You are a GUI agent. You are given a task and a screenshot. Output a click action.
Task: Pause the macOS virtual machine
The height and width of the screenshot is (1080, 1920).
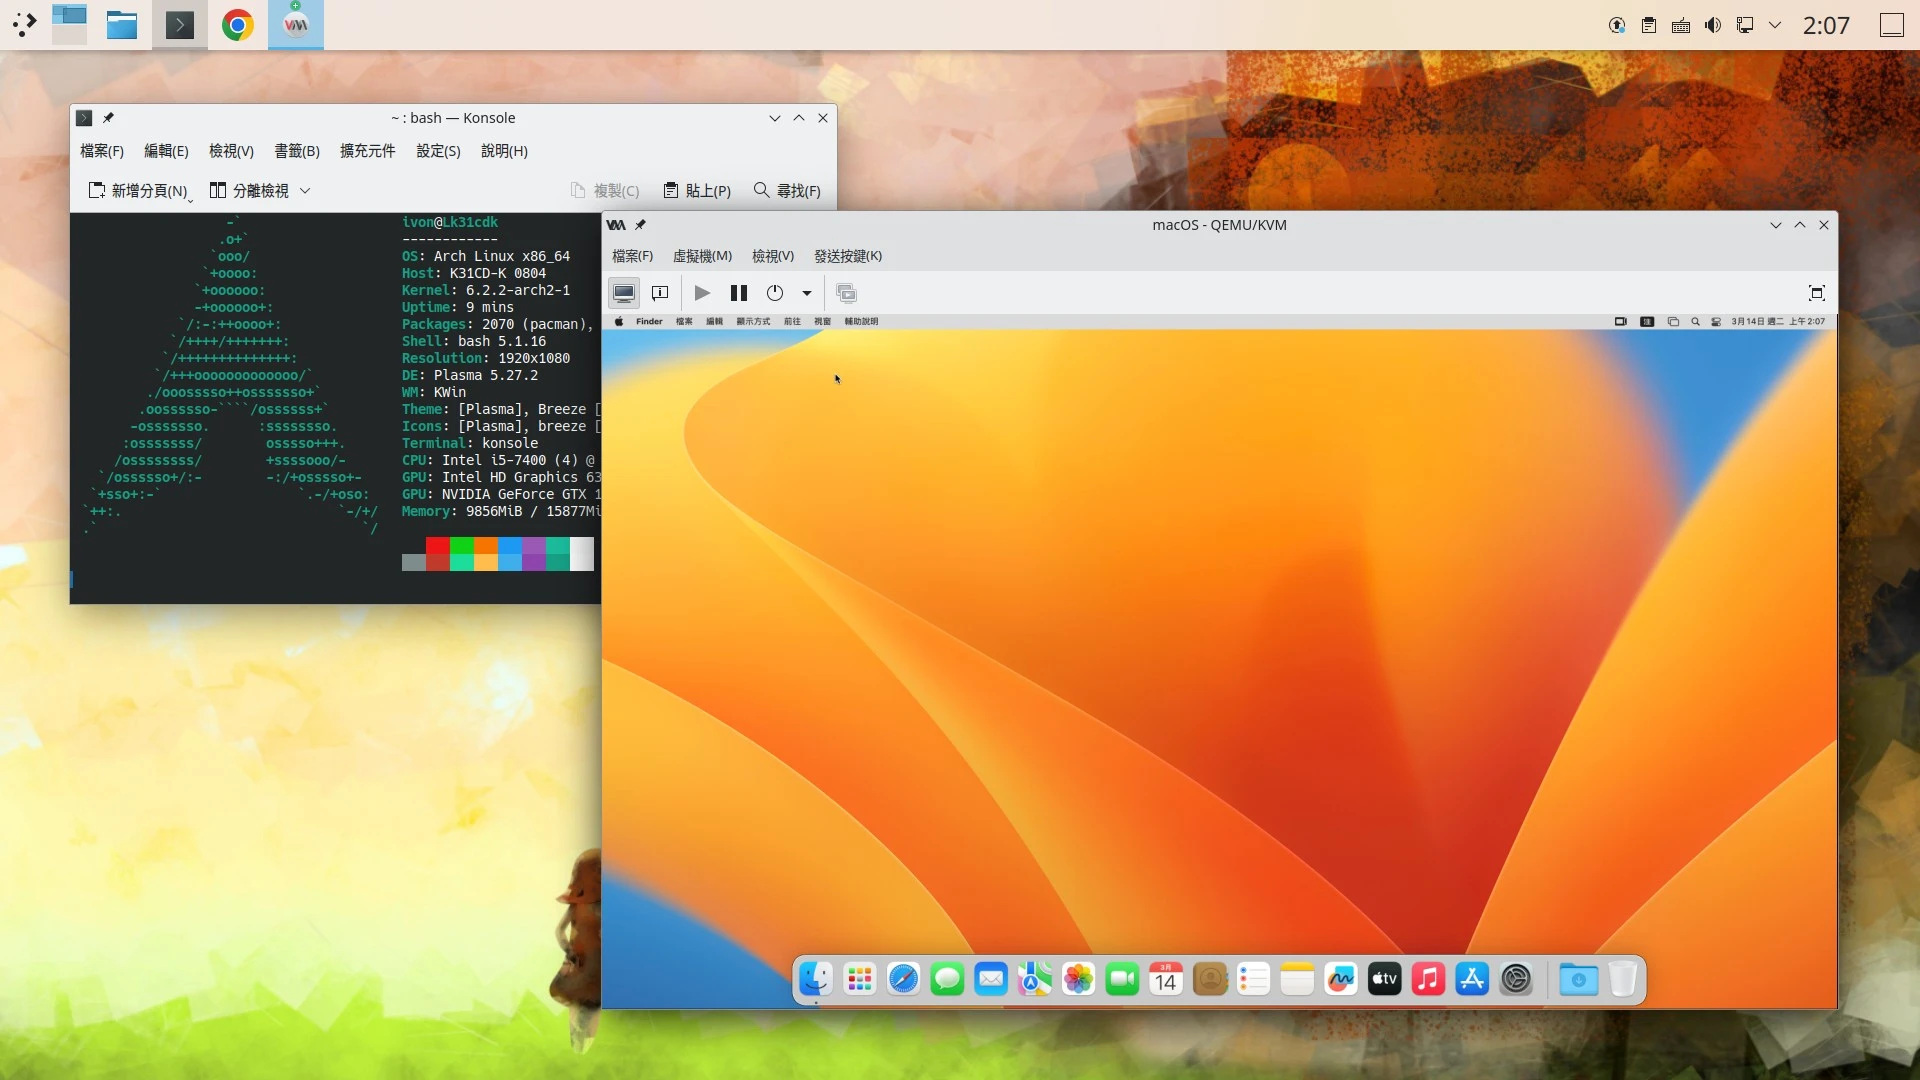tap(739, 293)
